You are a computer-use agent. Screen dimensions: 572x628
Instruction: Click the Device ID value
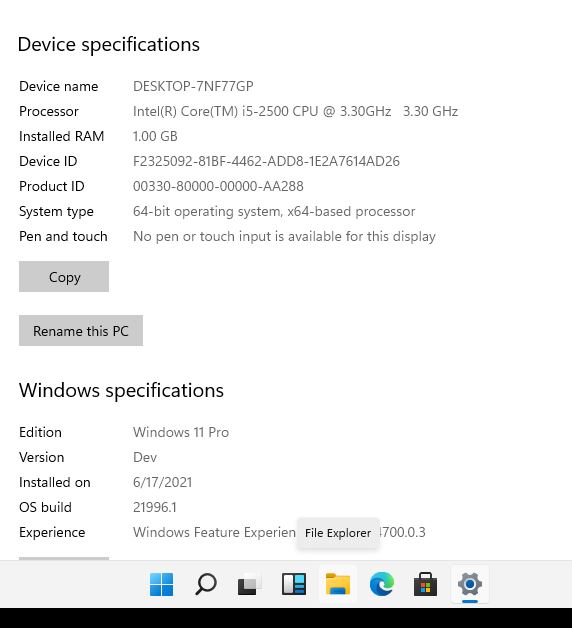pyautogui.click(x=266, y=161)
